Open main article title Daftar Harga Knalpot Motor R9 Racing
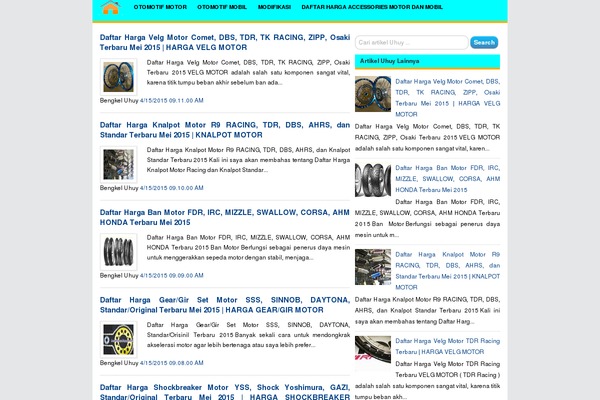 (x=225, y=130)
